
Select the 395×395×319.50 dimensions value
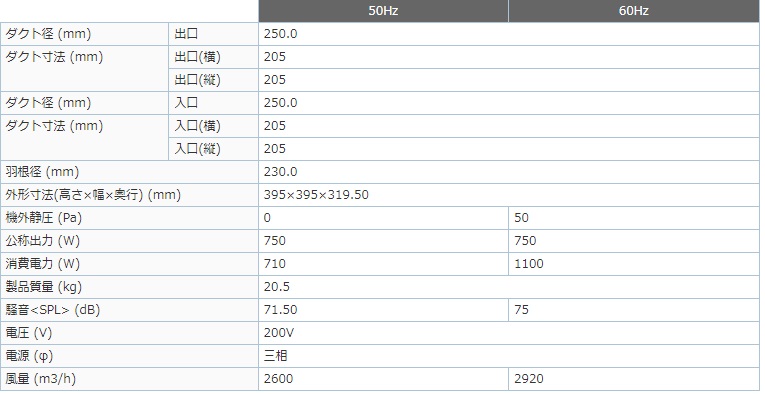316,195
